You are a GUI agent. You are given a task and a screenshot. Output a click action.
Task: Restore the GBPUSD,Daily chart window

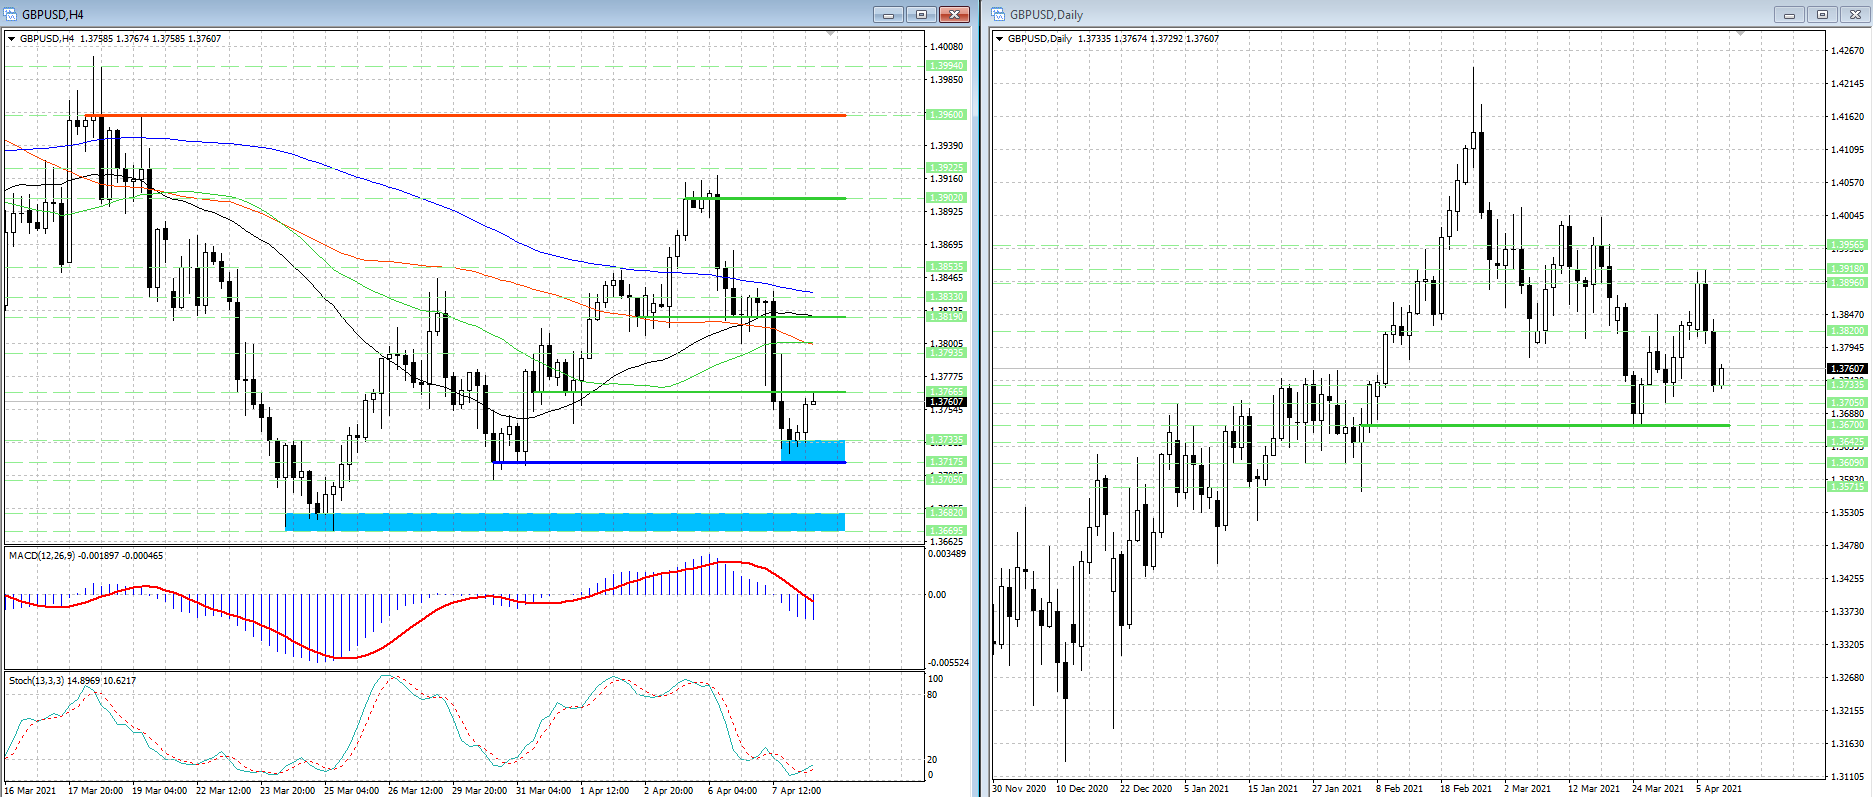pyautogui.click(x=1821, y=14)
